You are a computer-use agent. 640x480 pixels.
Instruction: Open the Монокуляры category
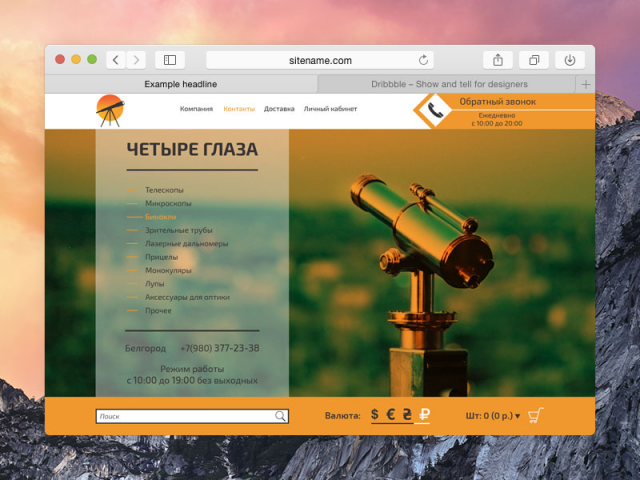coord(168,270)
